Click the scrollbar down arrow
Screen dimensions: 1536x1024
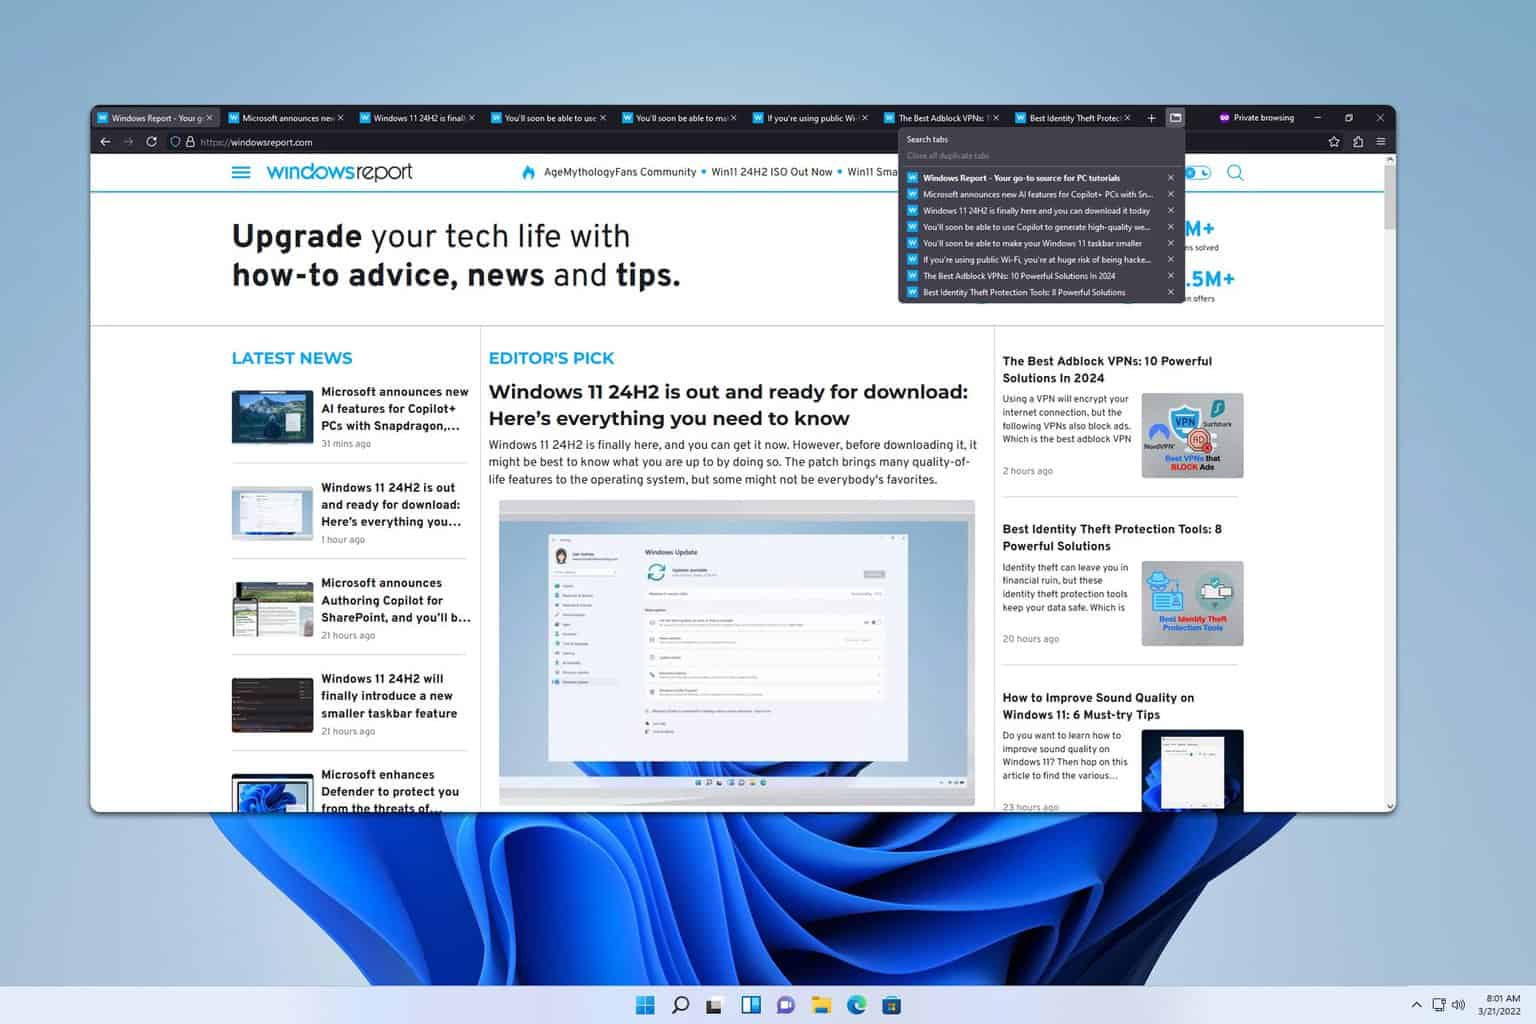pos(1389,806)
